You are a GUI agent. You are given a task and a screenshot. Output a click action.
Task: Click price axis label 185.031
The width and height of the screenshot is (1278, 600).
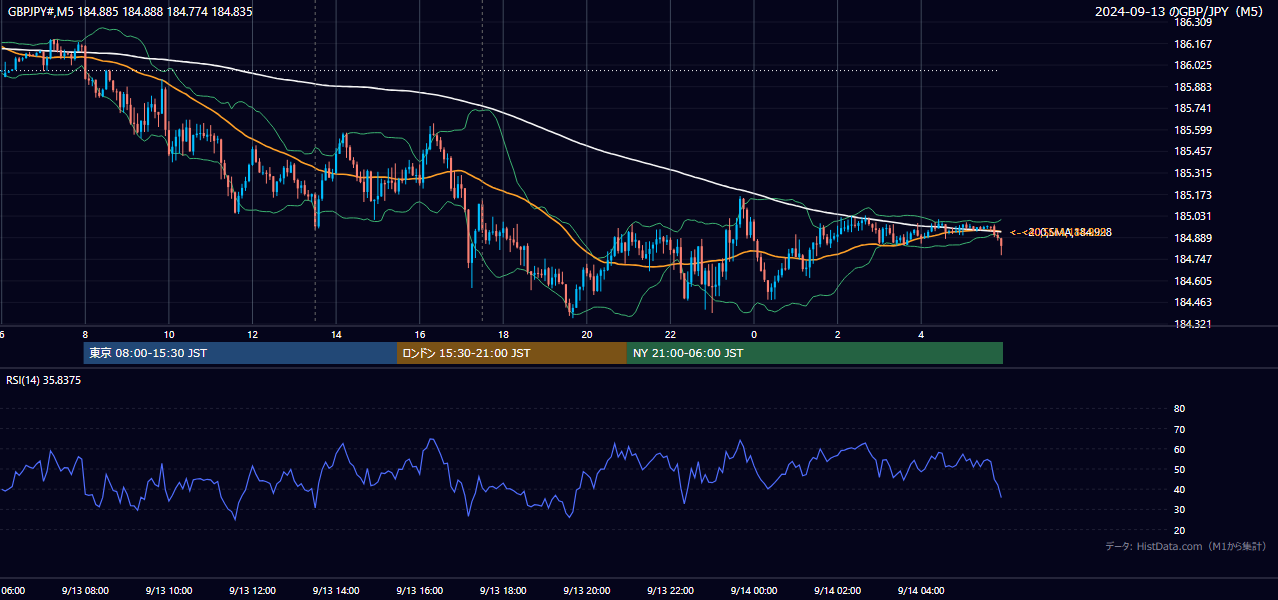point(1192,216)
